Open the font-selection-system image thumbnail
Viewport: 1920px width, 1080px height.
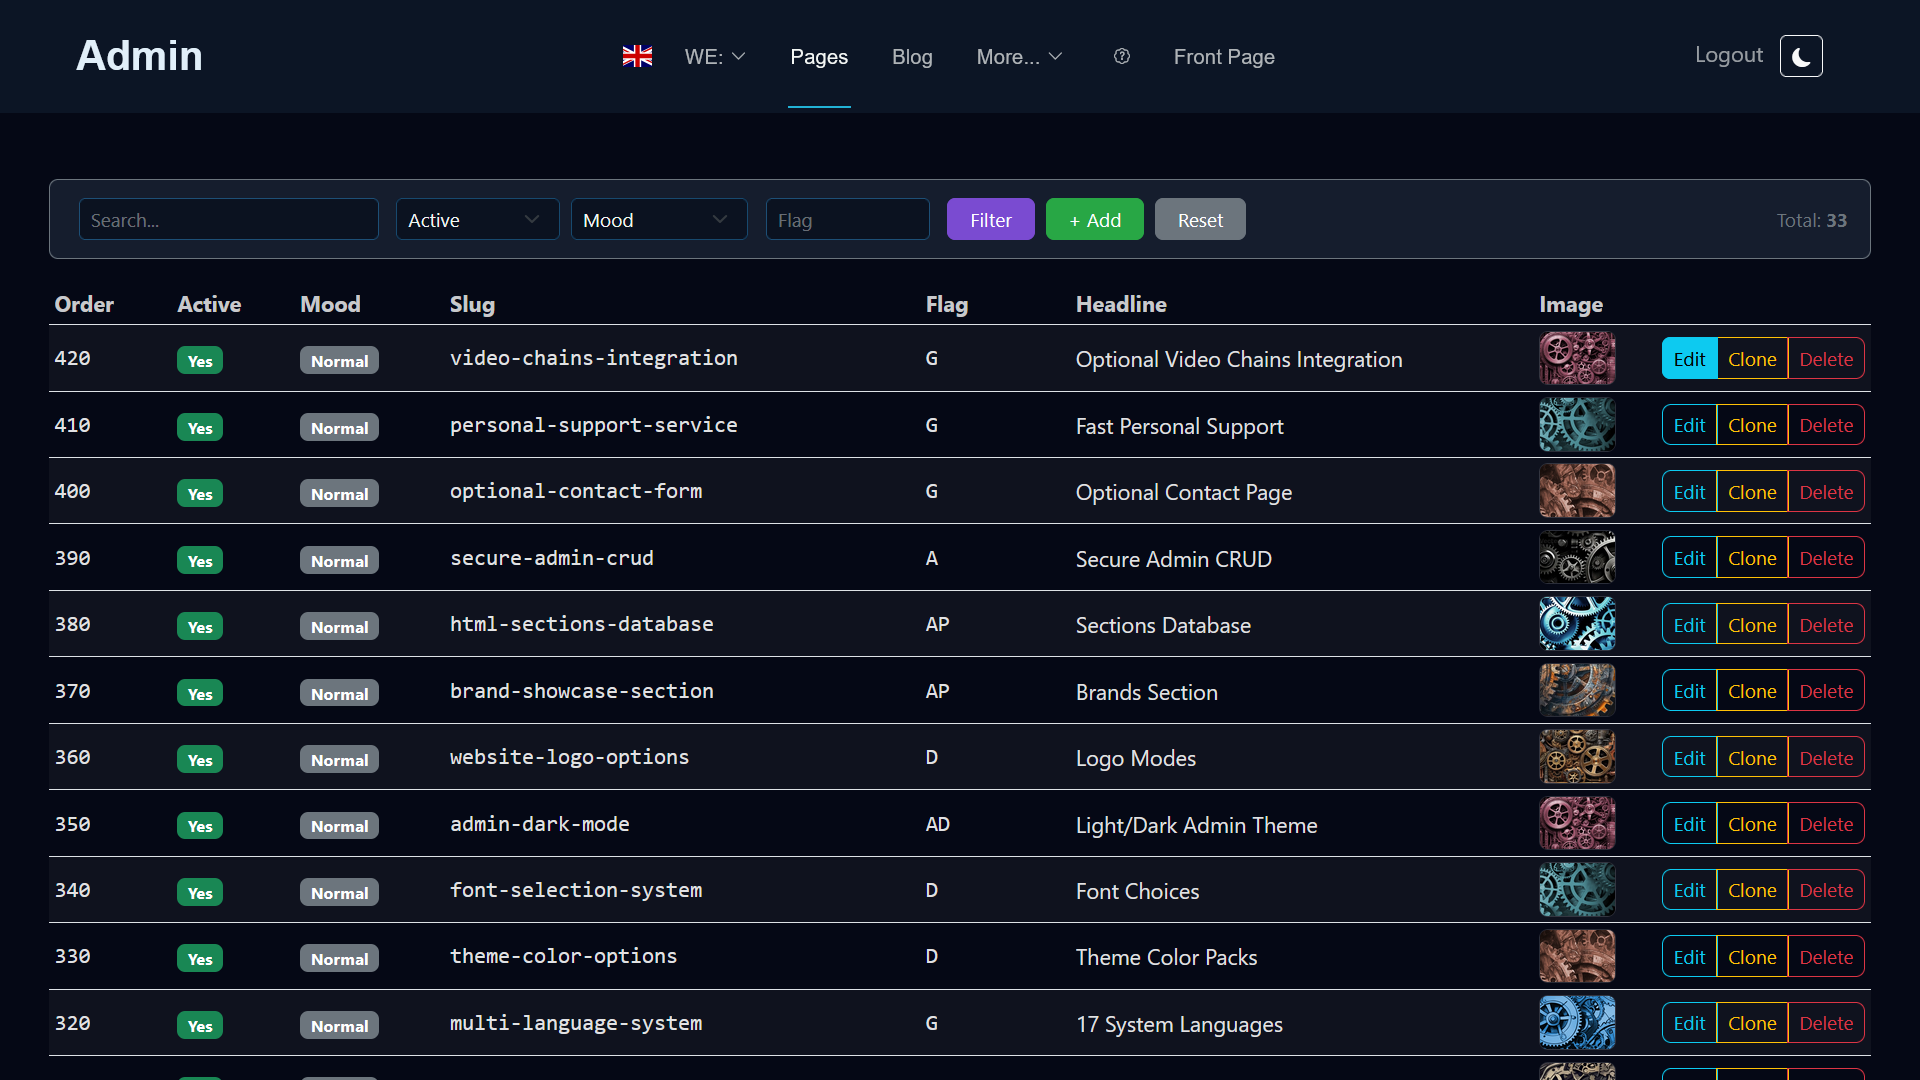coord(1577,889)
